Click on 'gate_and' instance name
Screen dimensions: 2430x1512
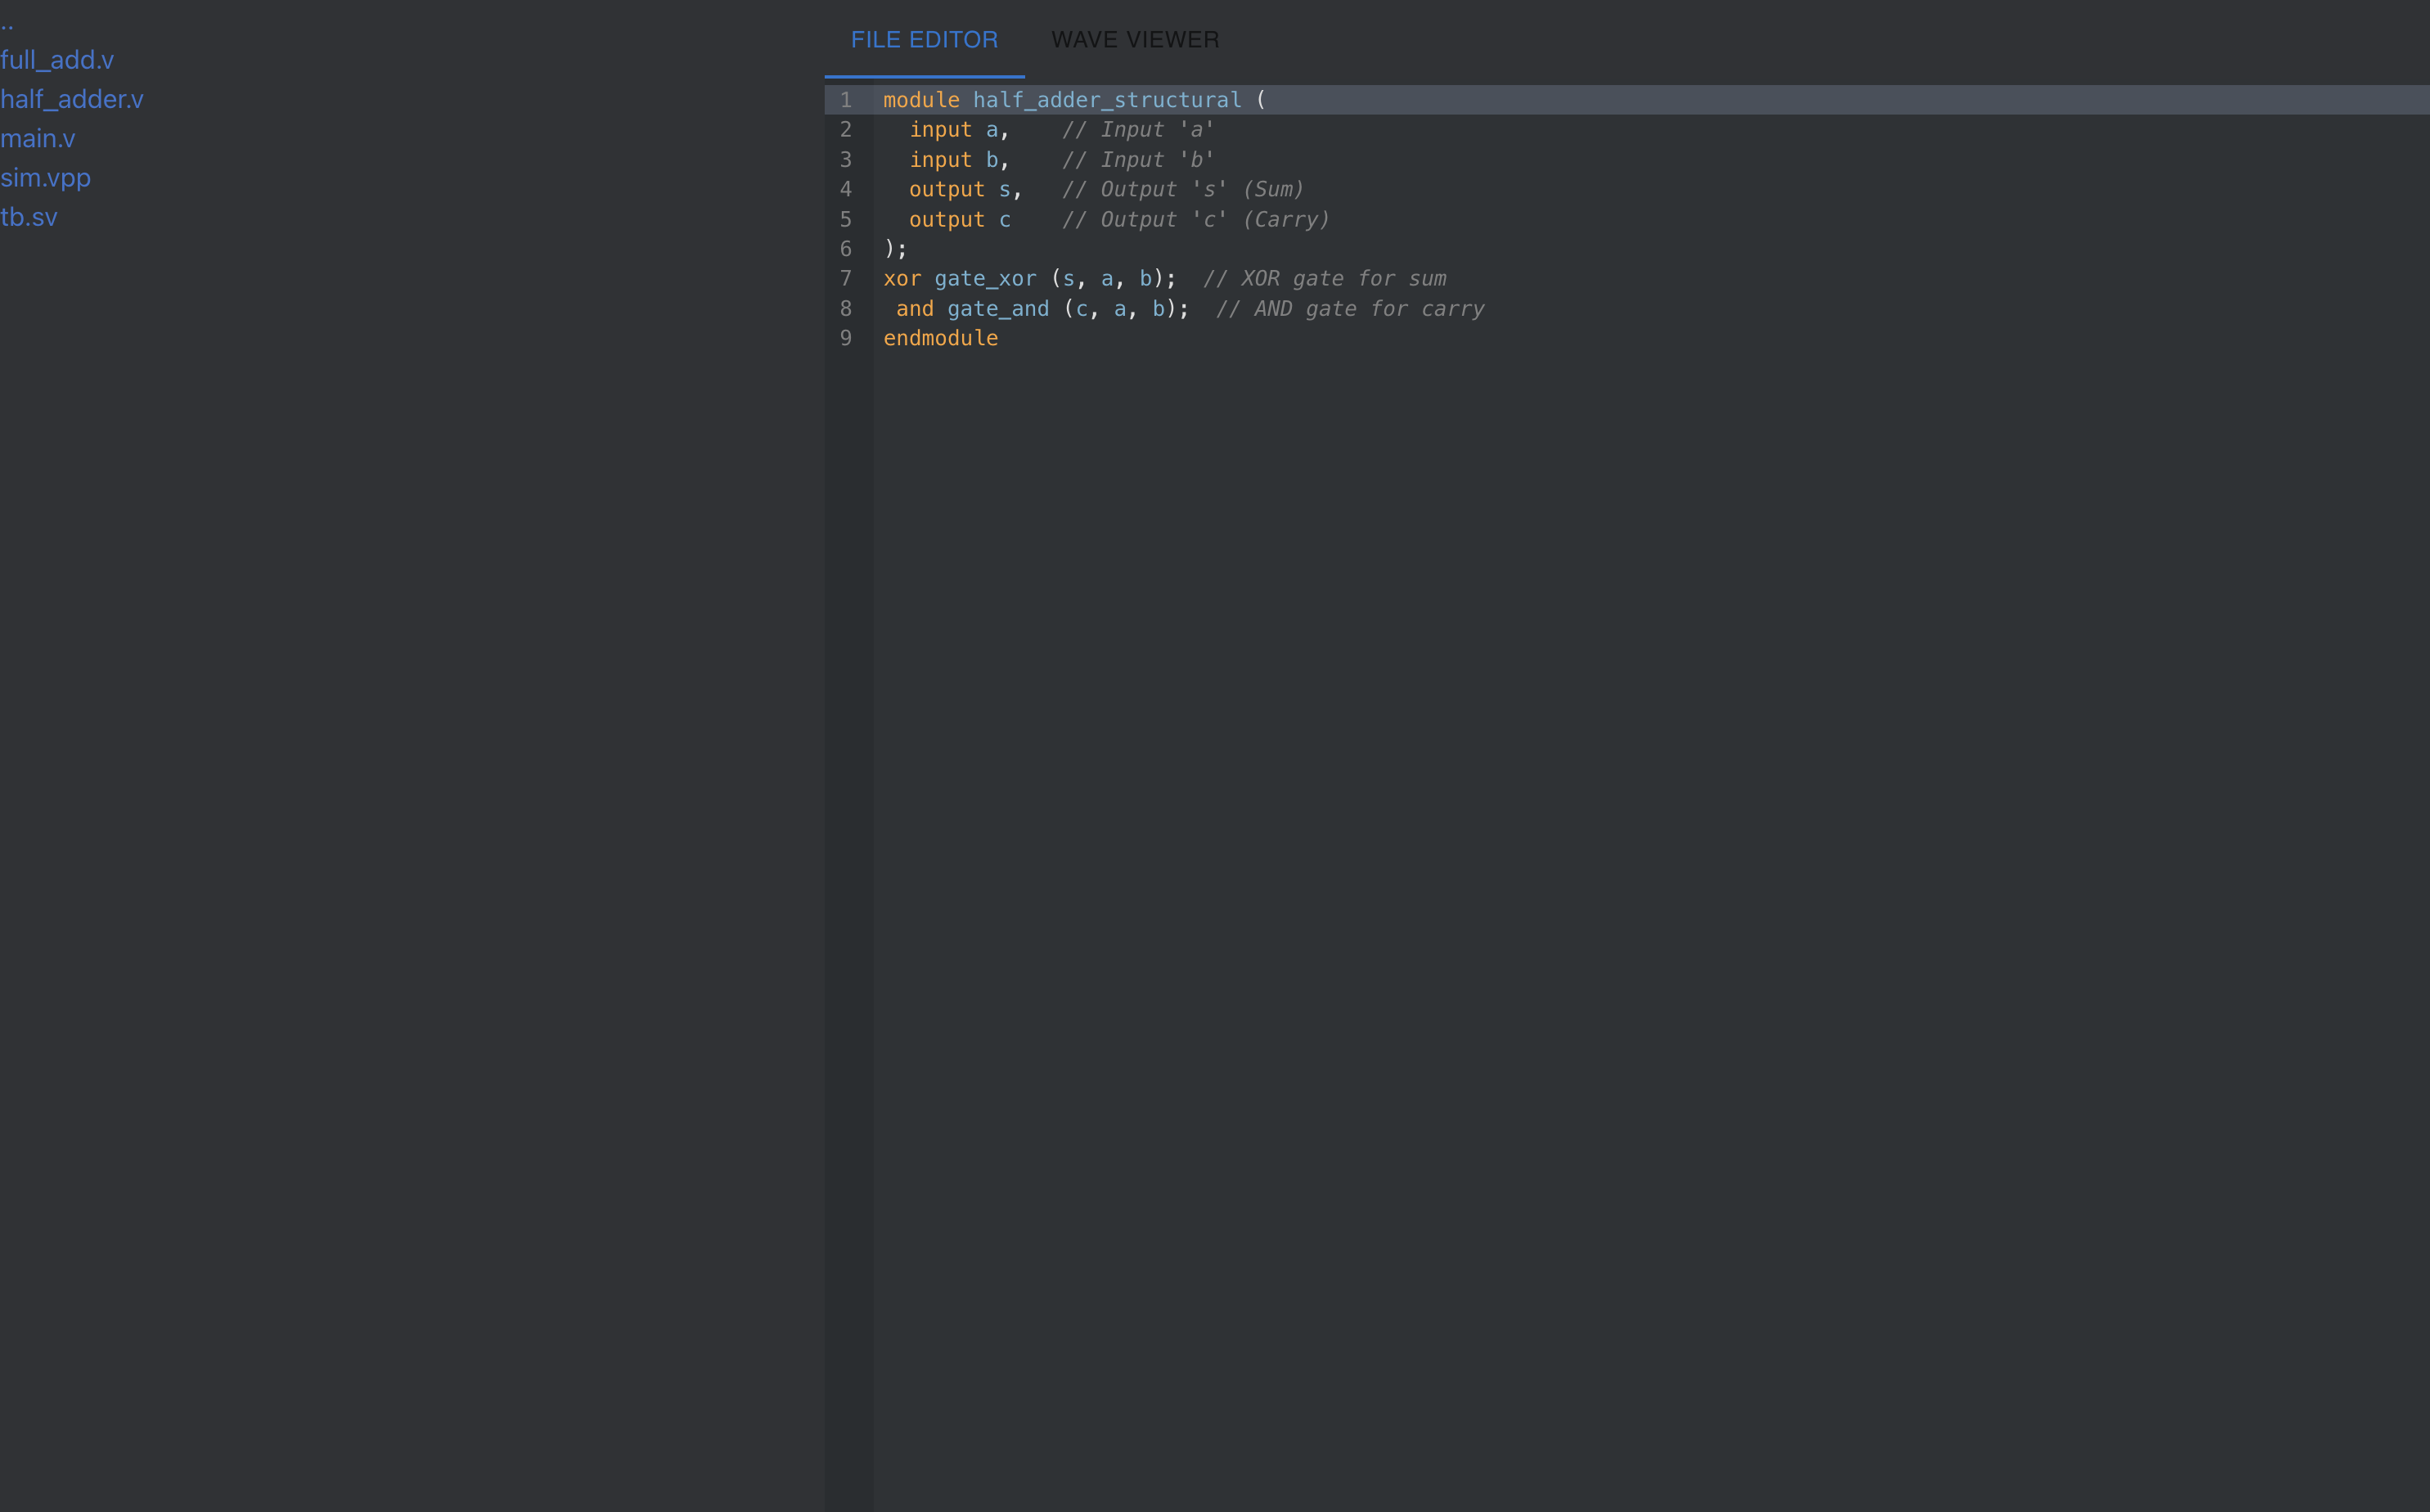tap(998, 309)
